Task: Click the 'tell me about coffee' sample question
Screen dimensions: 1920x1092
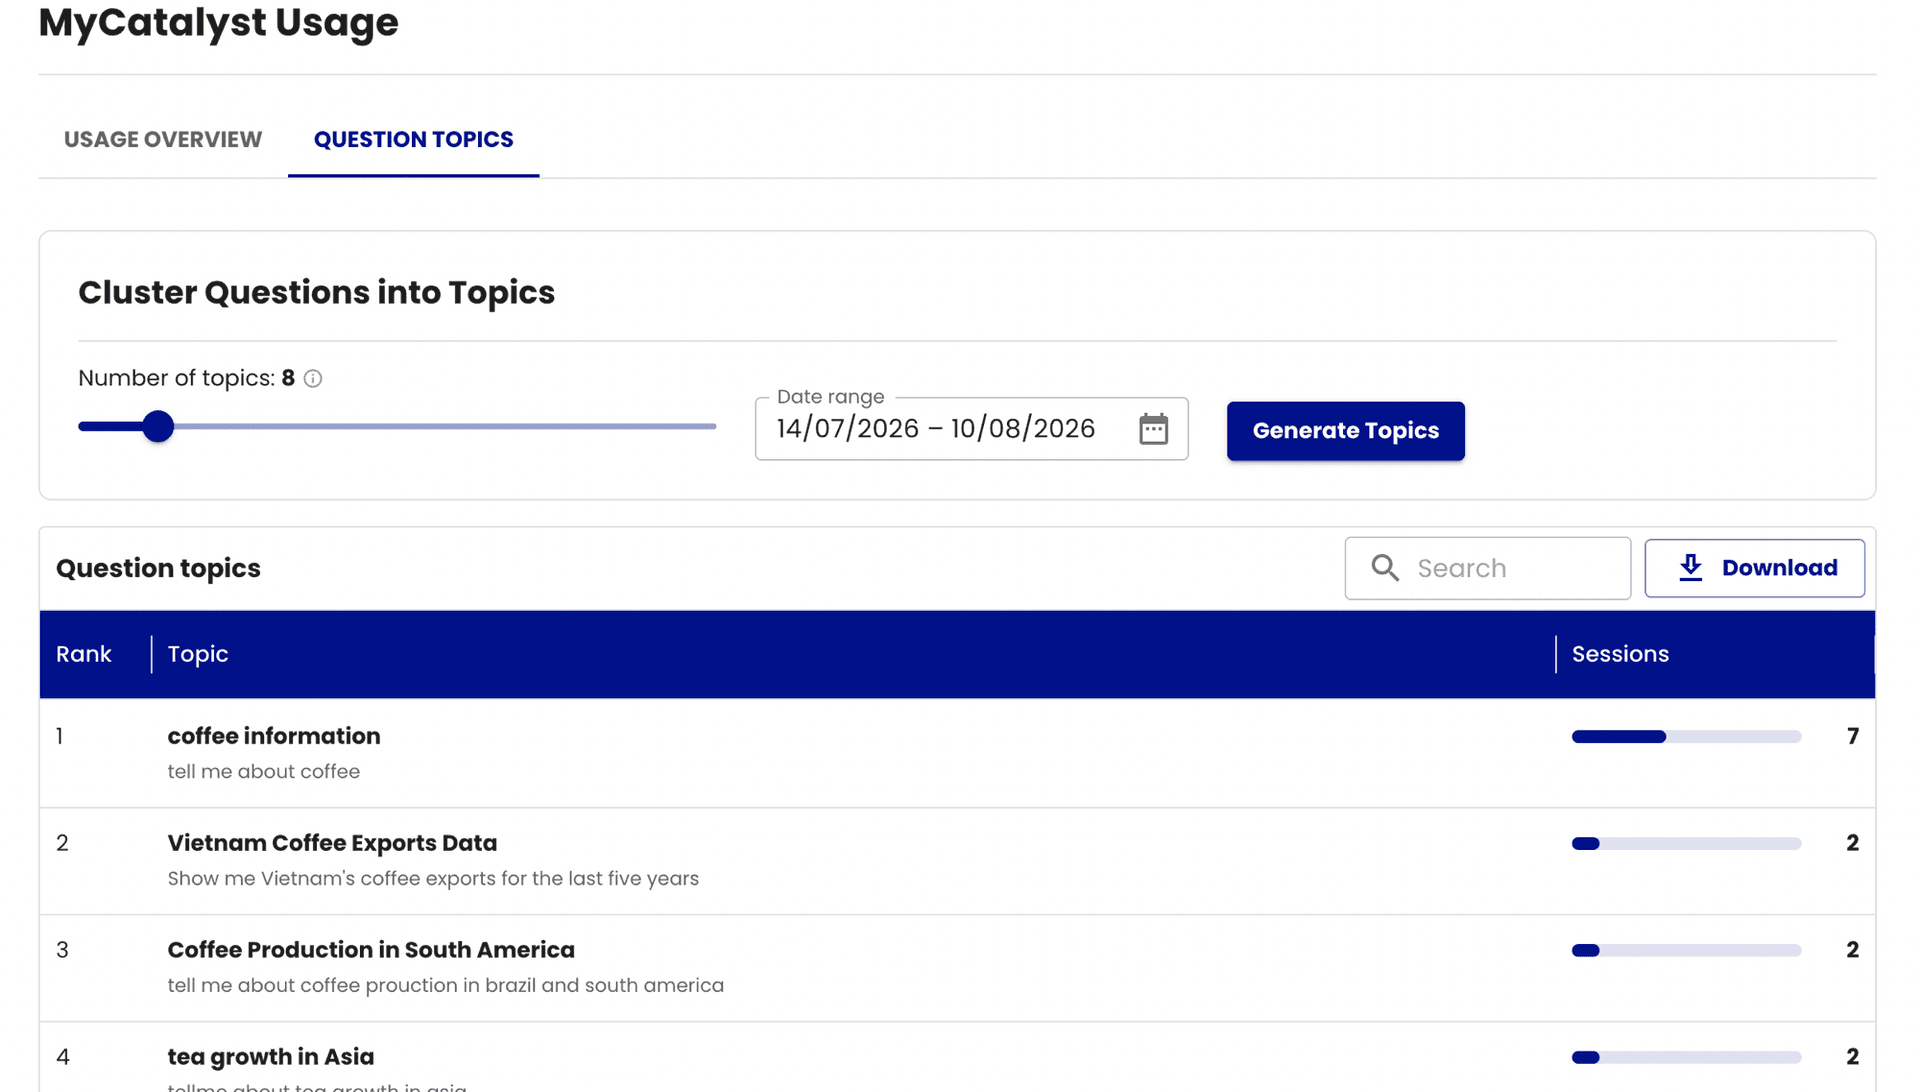Action: (x=264, y=772)
